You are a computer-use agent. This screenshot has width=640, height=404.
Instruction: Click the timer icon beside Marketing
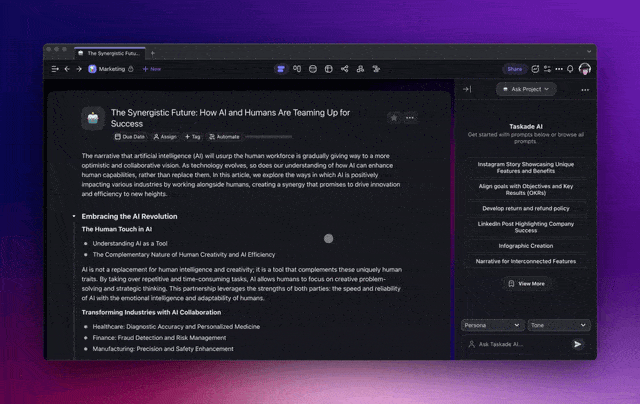click(x=131, y=69)
